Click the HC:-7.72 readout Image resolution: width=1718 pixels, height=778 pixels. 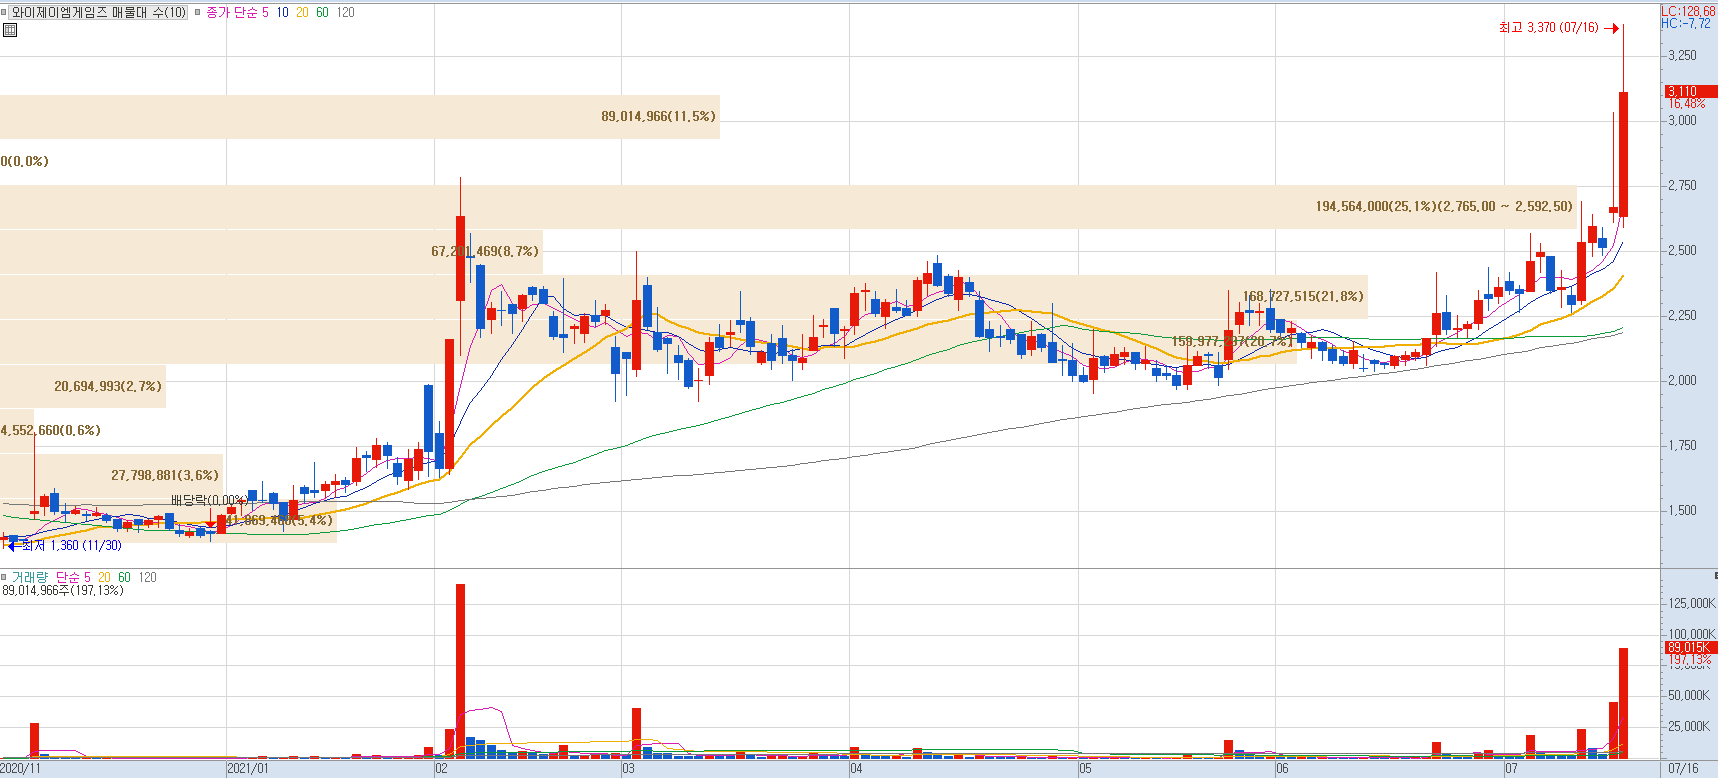(1685, 23)
